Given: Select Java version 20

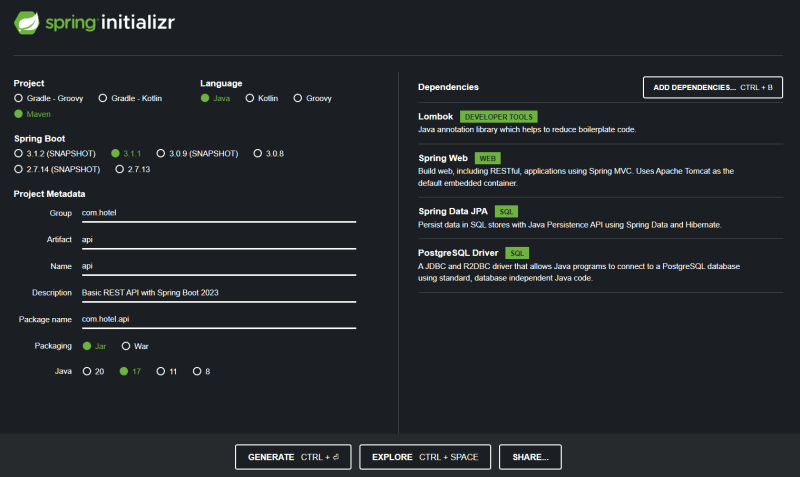Looking at the screenshot, I should point(93,371).
